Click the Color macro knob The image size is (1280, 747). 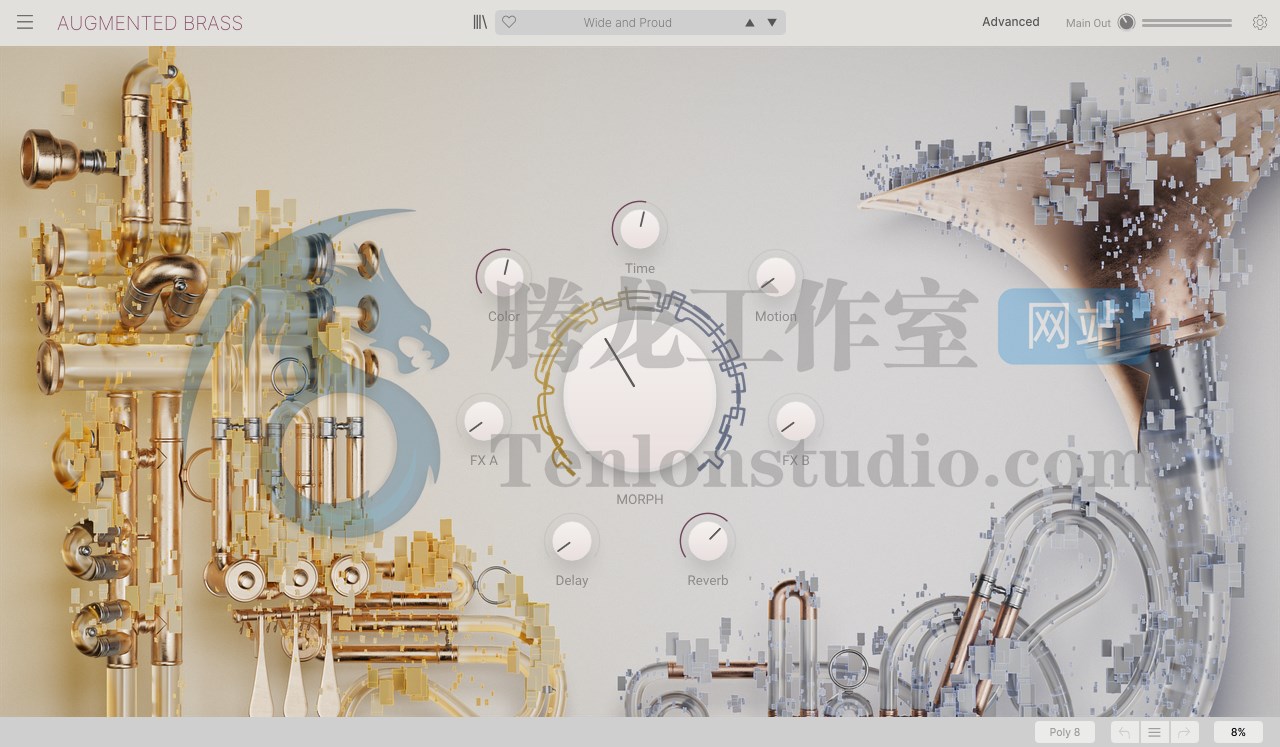click(504, 277)
